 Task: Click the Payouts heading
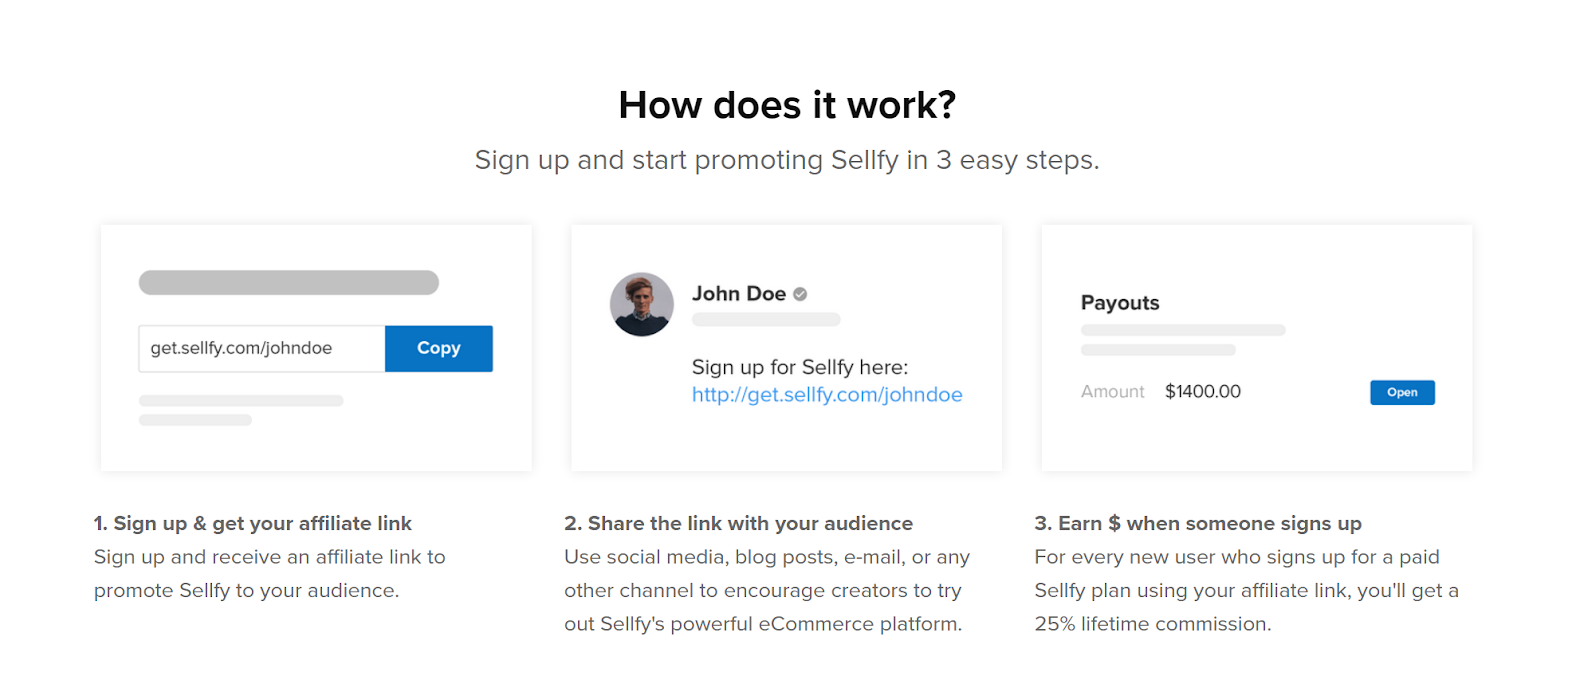(x=1119, y=303)
